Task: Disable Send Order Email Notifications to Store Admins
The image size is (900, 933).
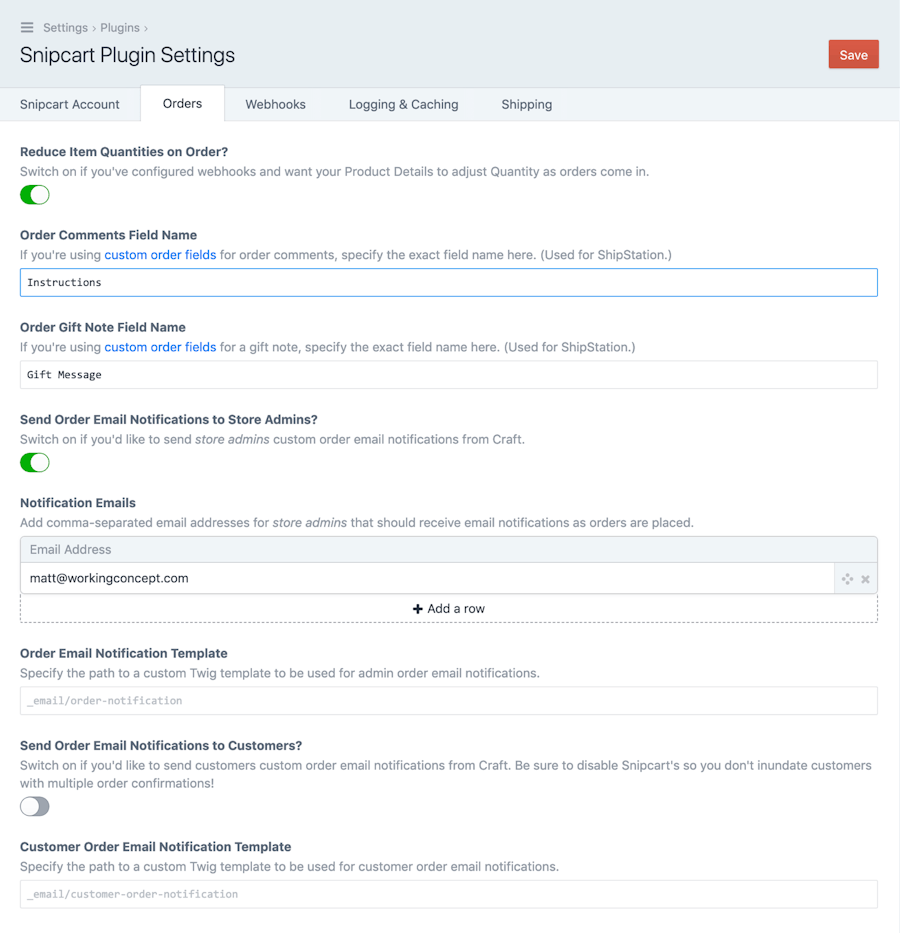Action: coord(35,462)
